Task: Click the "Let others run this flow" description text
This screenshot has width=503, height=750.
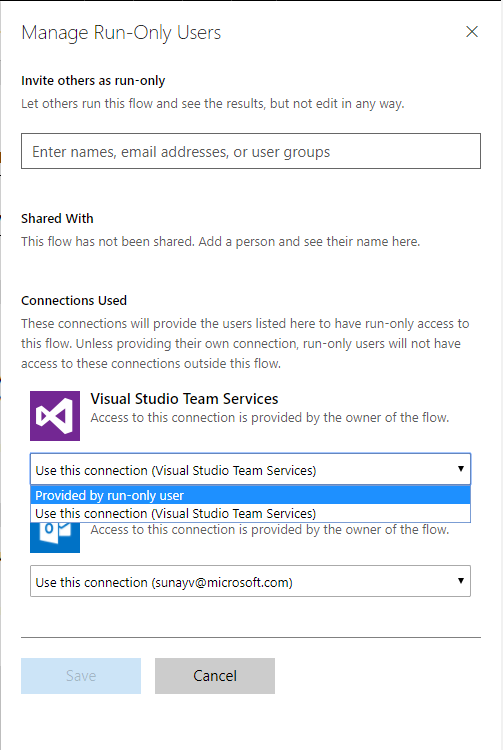Action: pyautogui.click(x=213, y=103)
